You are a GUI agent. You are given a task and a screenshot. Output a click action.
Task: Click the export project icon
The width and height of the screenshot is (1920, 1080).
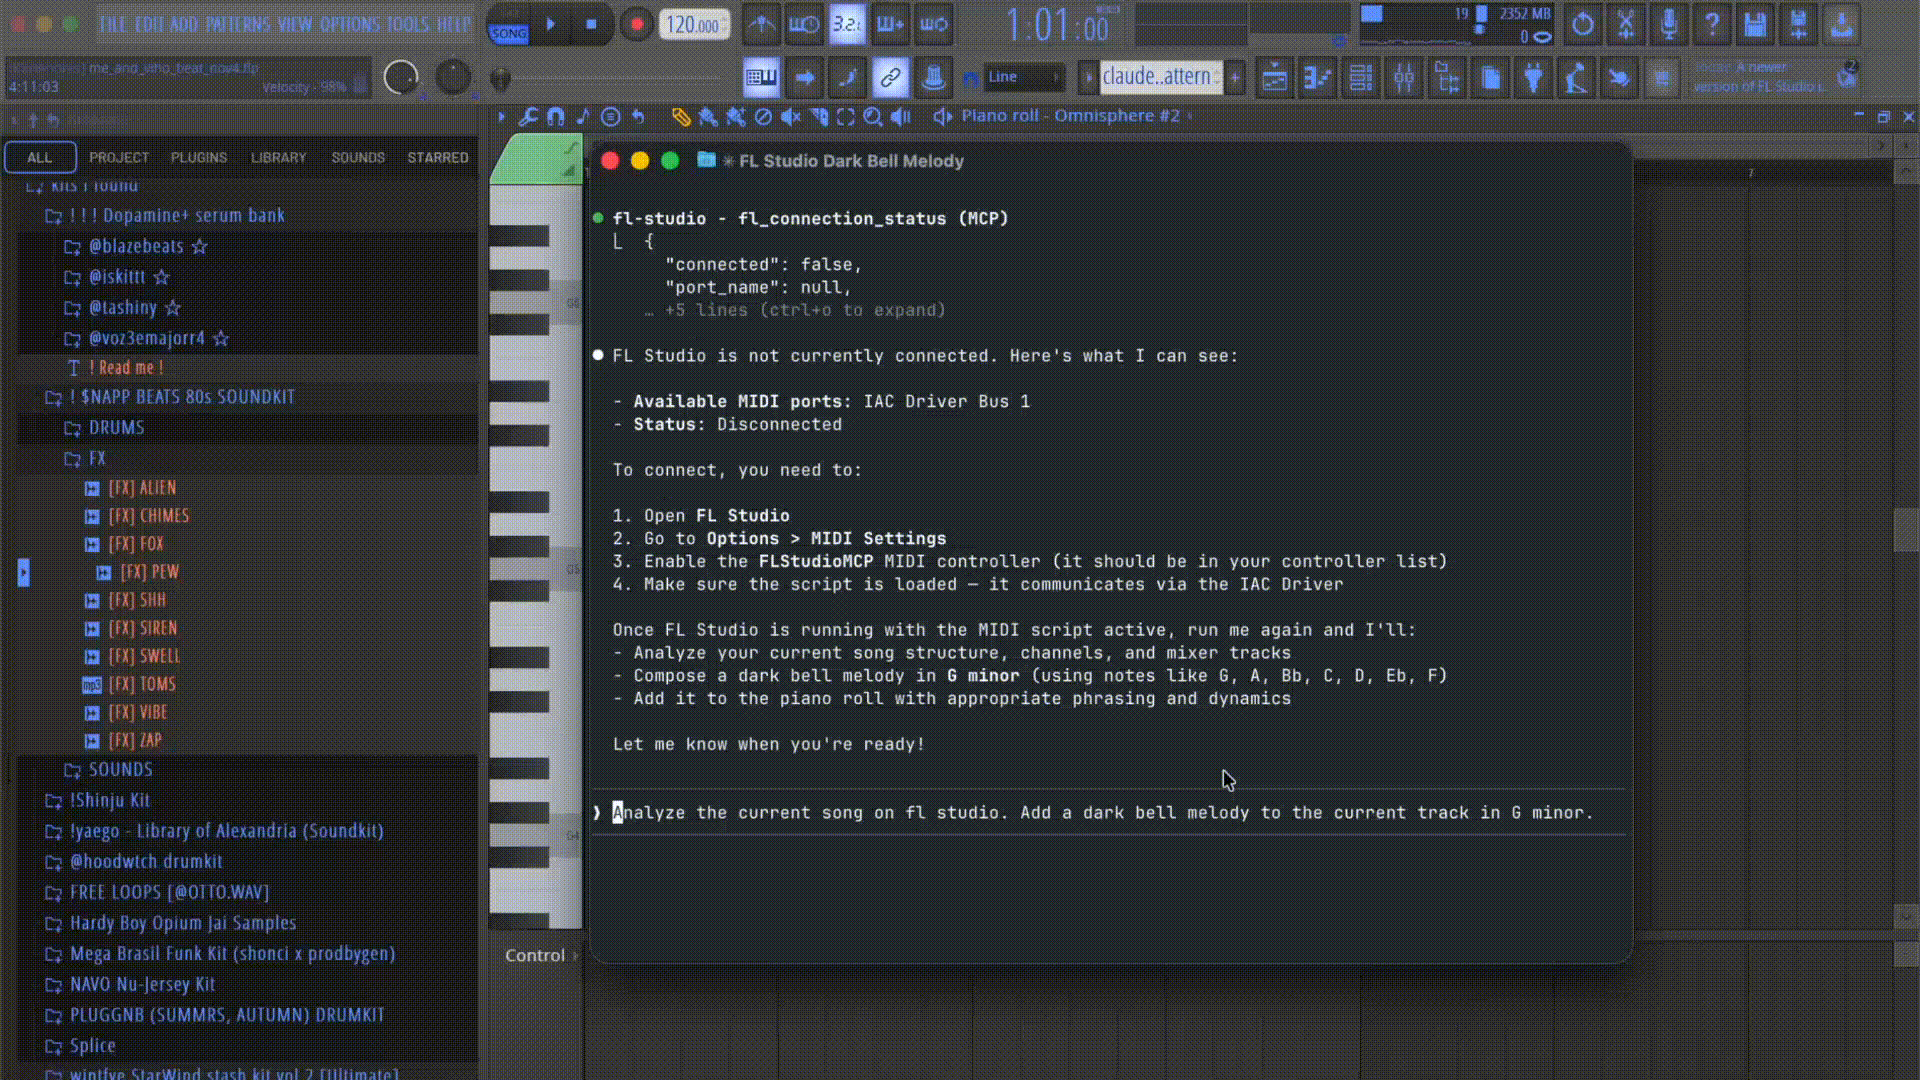click(x=1841, y=24)
